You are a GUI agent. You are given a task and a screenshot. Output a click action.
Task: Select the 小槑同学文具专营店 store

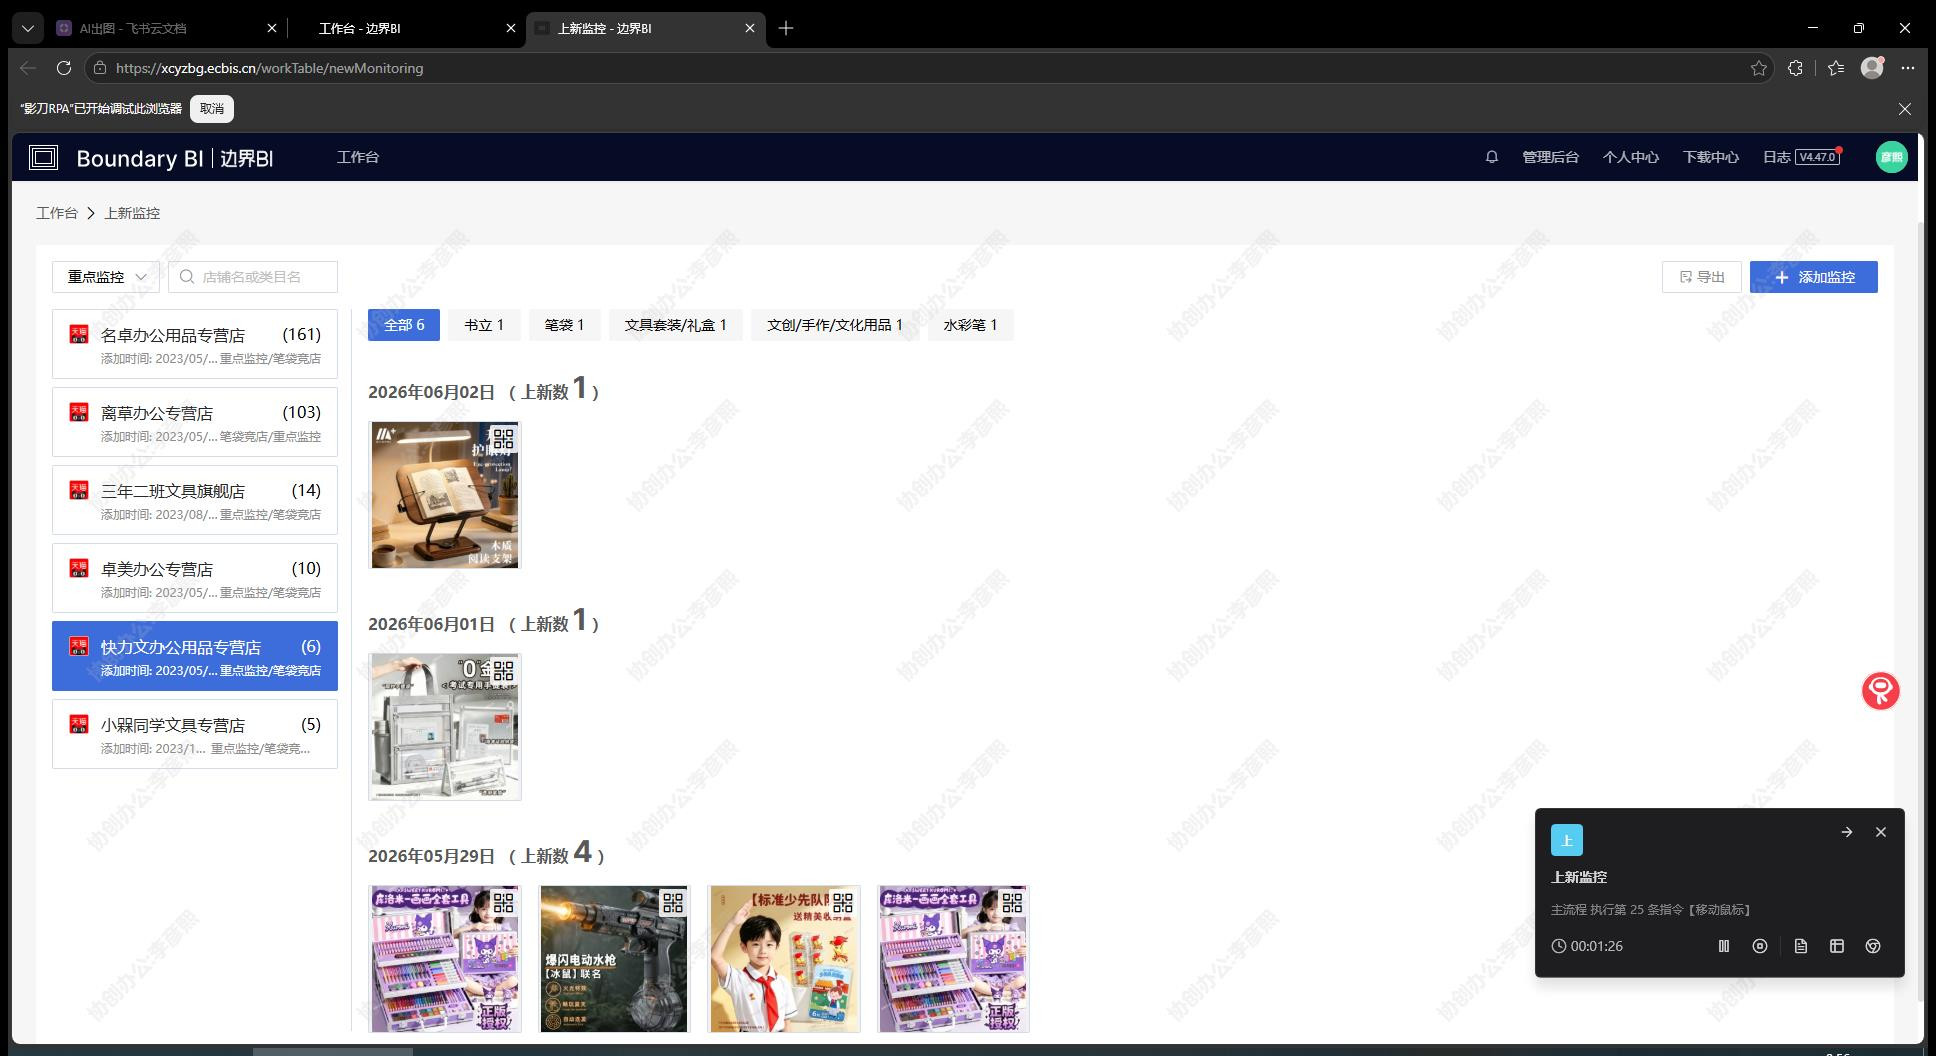[x=195, y=734]
